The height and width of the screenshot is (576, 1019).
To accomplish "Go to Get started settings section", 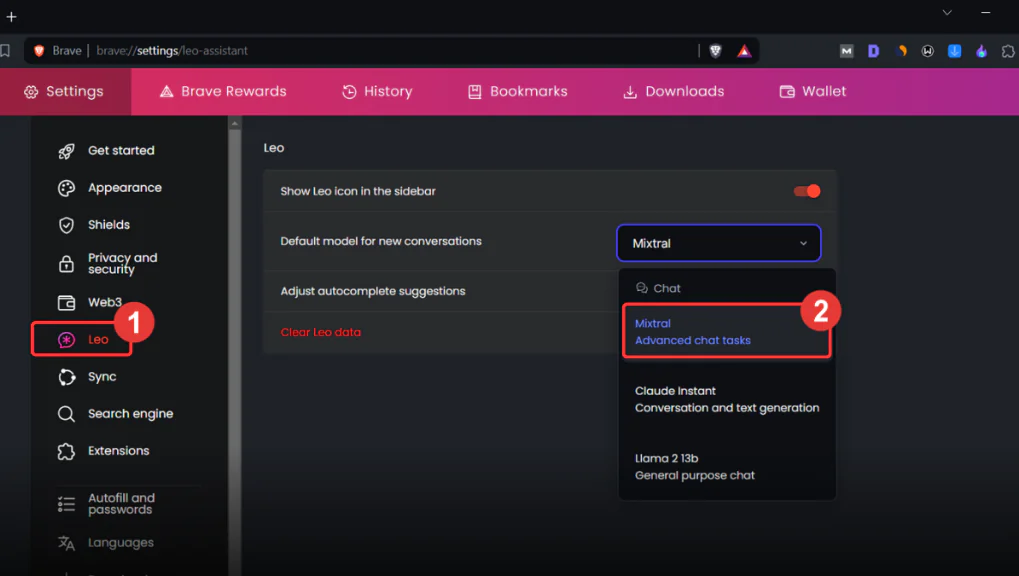I will pos(122,151).
